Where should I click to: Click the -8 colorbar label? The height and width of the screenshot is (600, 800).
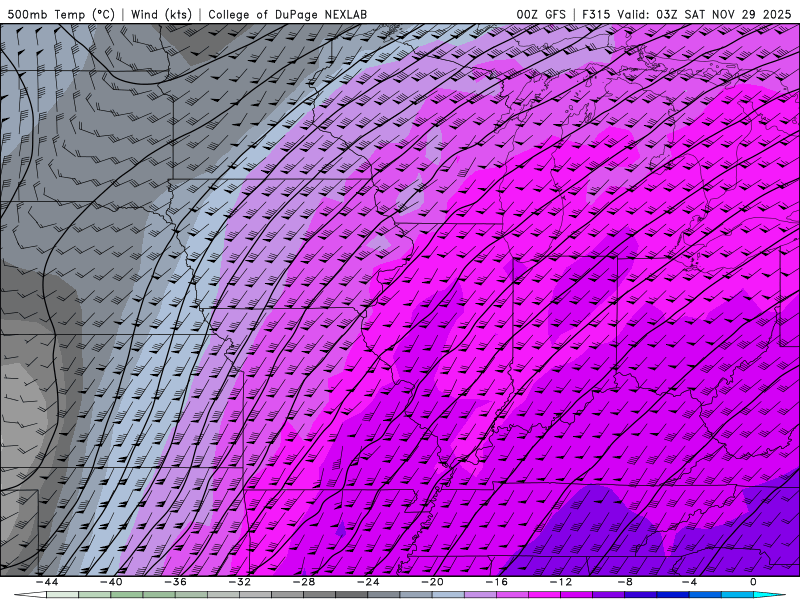point(626,582)
